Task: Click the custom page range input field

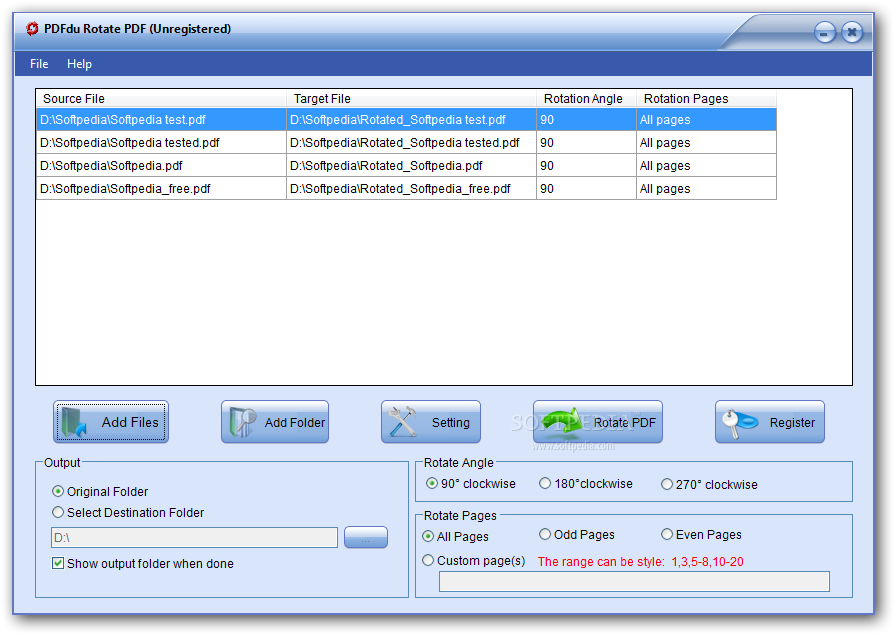Action: 634,581
